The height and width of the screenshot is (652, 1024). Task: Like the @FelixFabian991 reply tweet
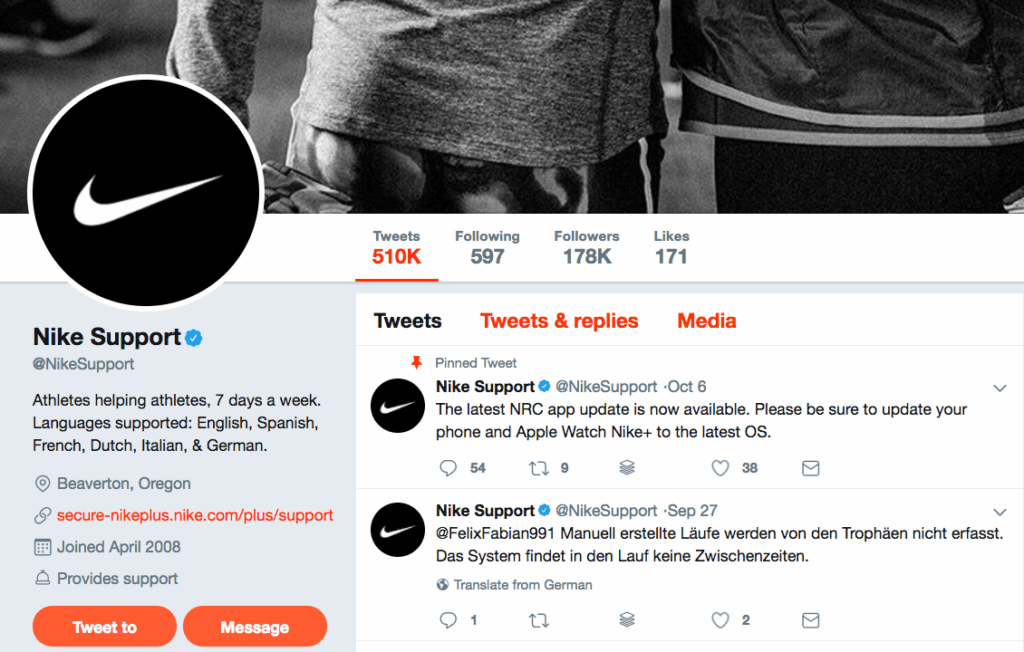click(x=719, y=620)
